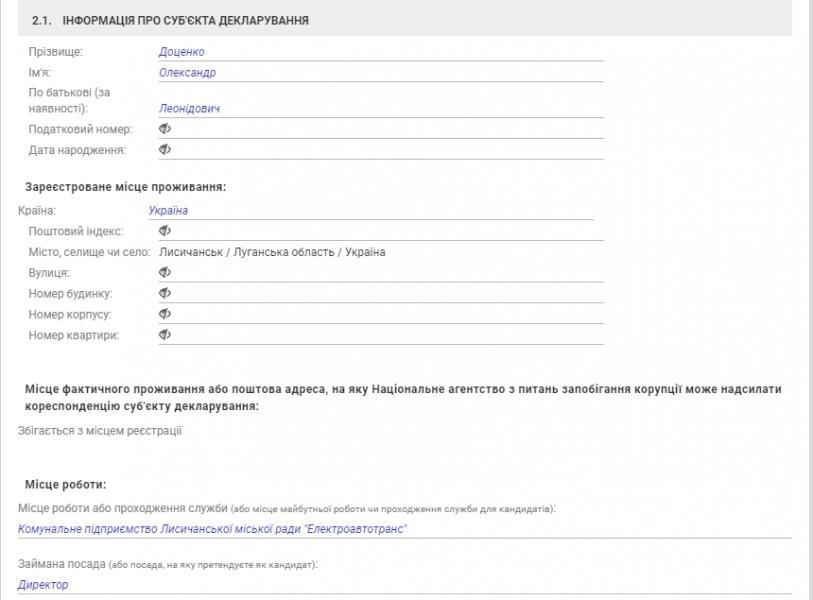Click the Займана посада label
The width and height of the screenshot is (813, 600).
point(62,565)
